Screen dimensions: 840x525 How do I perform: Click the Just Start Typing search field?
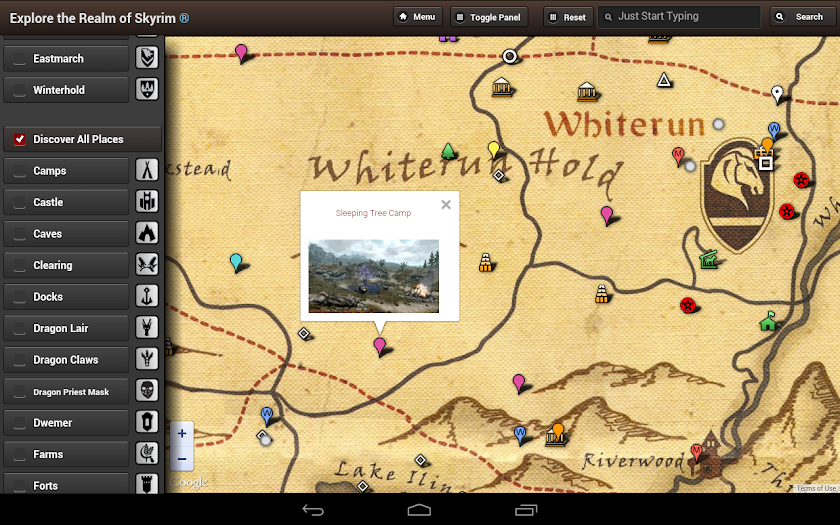click(679, 17)
